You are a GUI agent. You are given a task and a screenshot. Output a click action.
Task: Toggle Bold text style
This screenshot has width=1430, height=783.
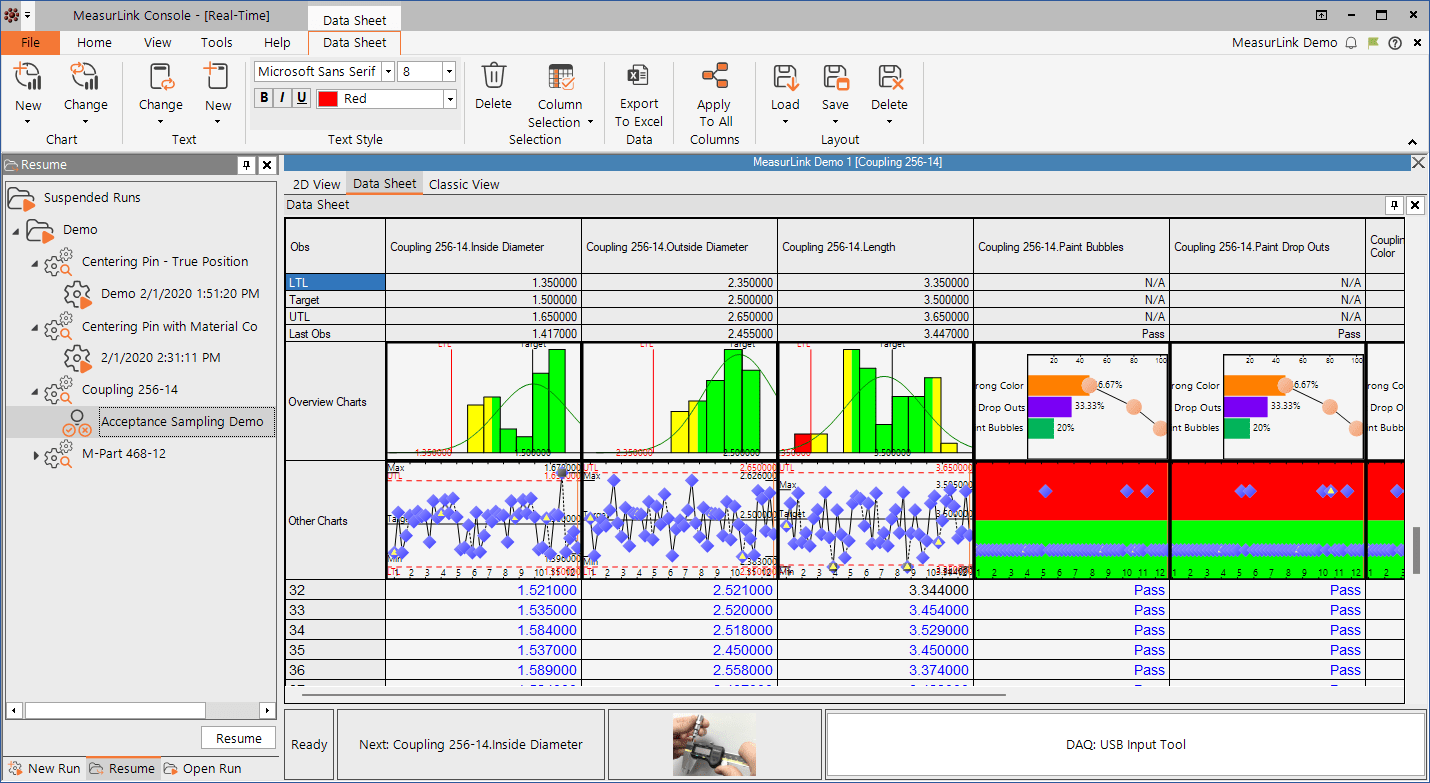coord(264,98)
